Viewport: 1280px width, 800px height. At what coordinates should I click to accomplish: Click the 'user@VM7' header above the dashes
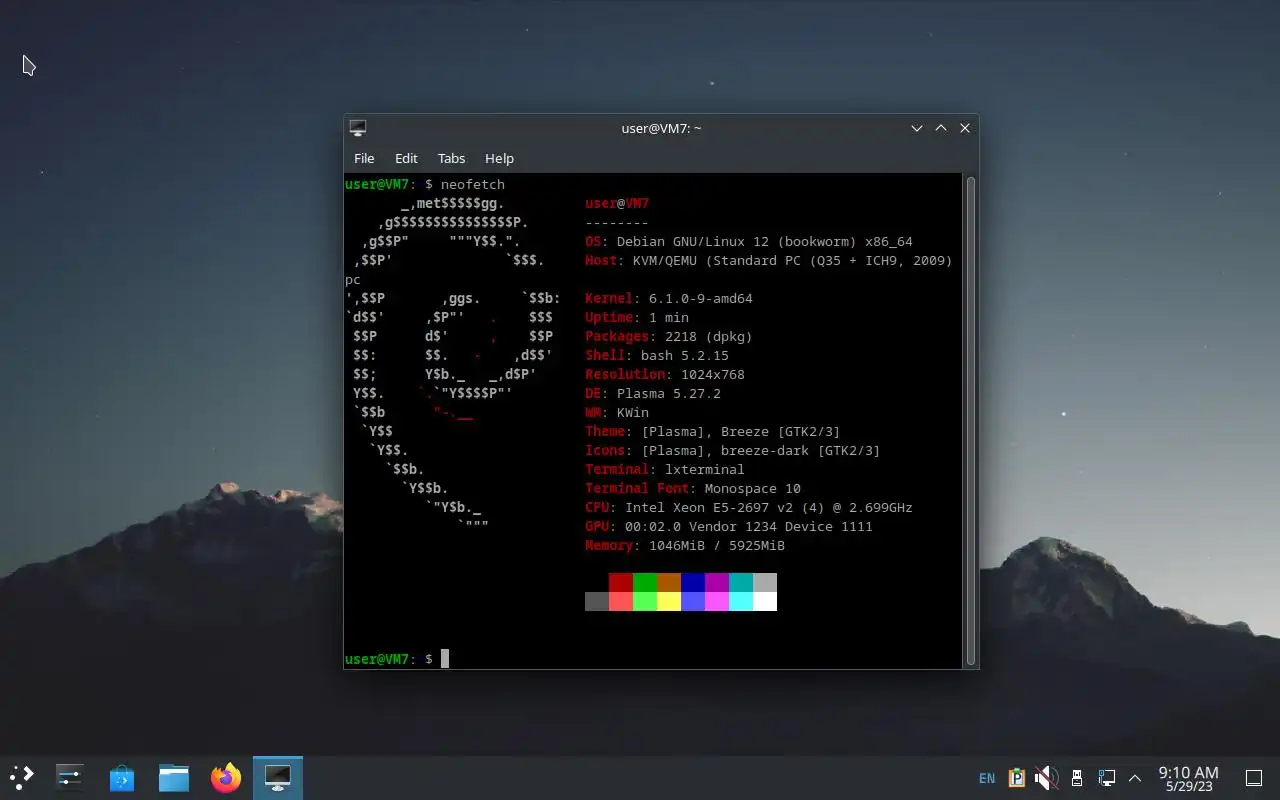click(617, 203)
